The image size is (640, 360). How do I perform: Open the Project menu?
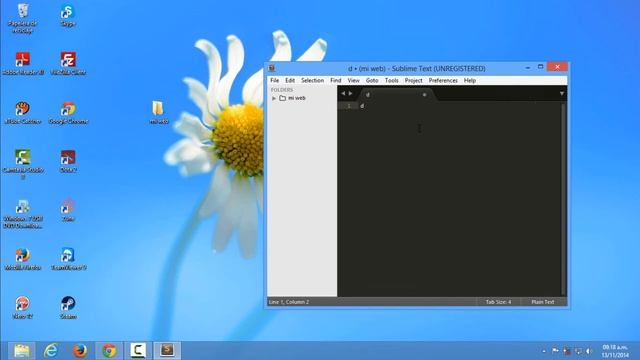pos(413,80)
